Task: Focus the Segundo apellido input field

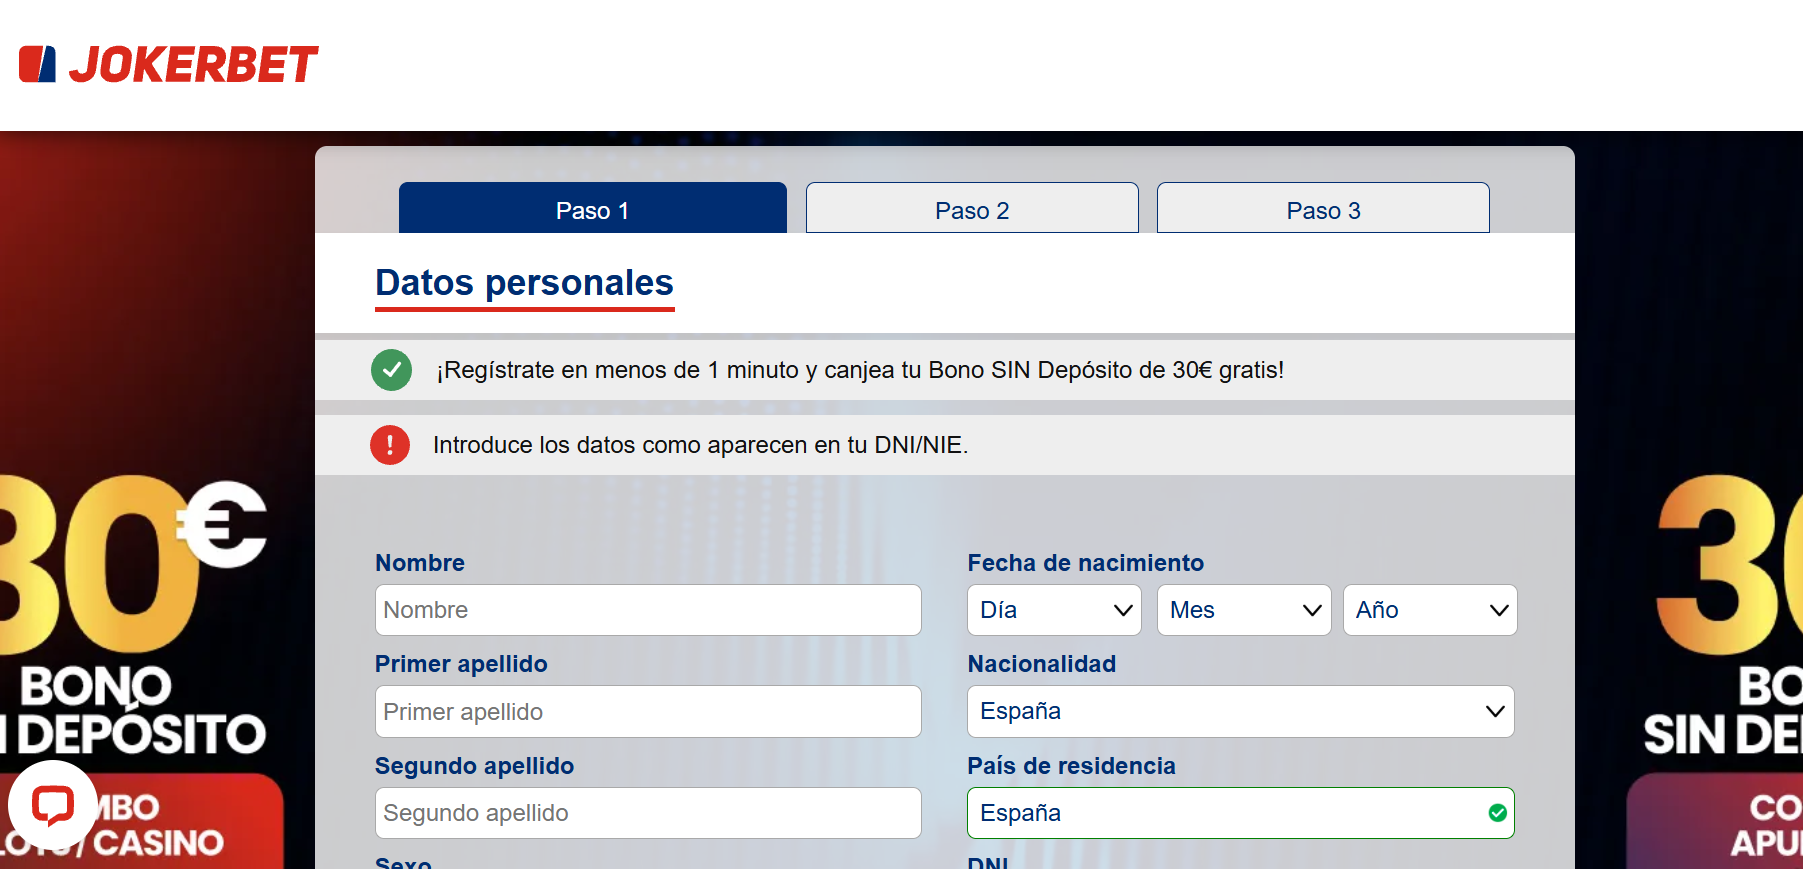Action: tap(648, 813)
